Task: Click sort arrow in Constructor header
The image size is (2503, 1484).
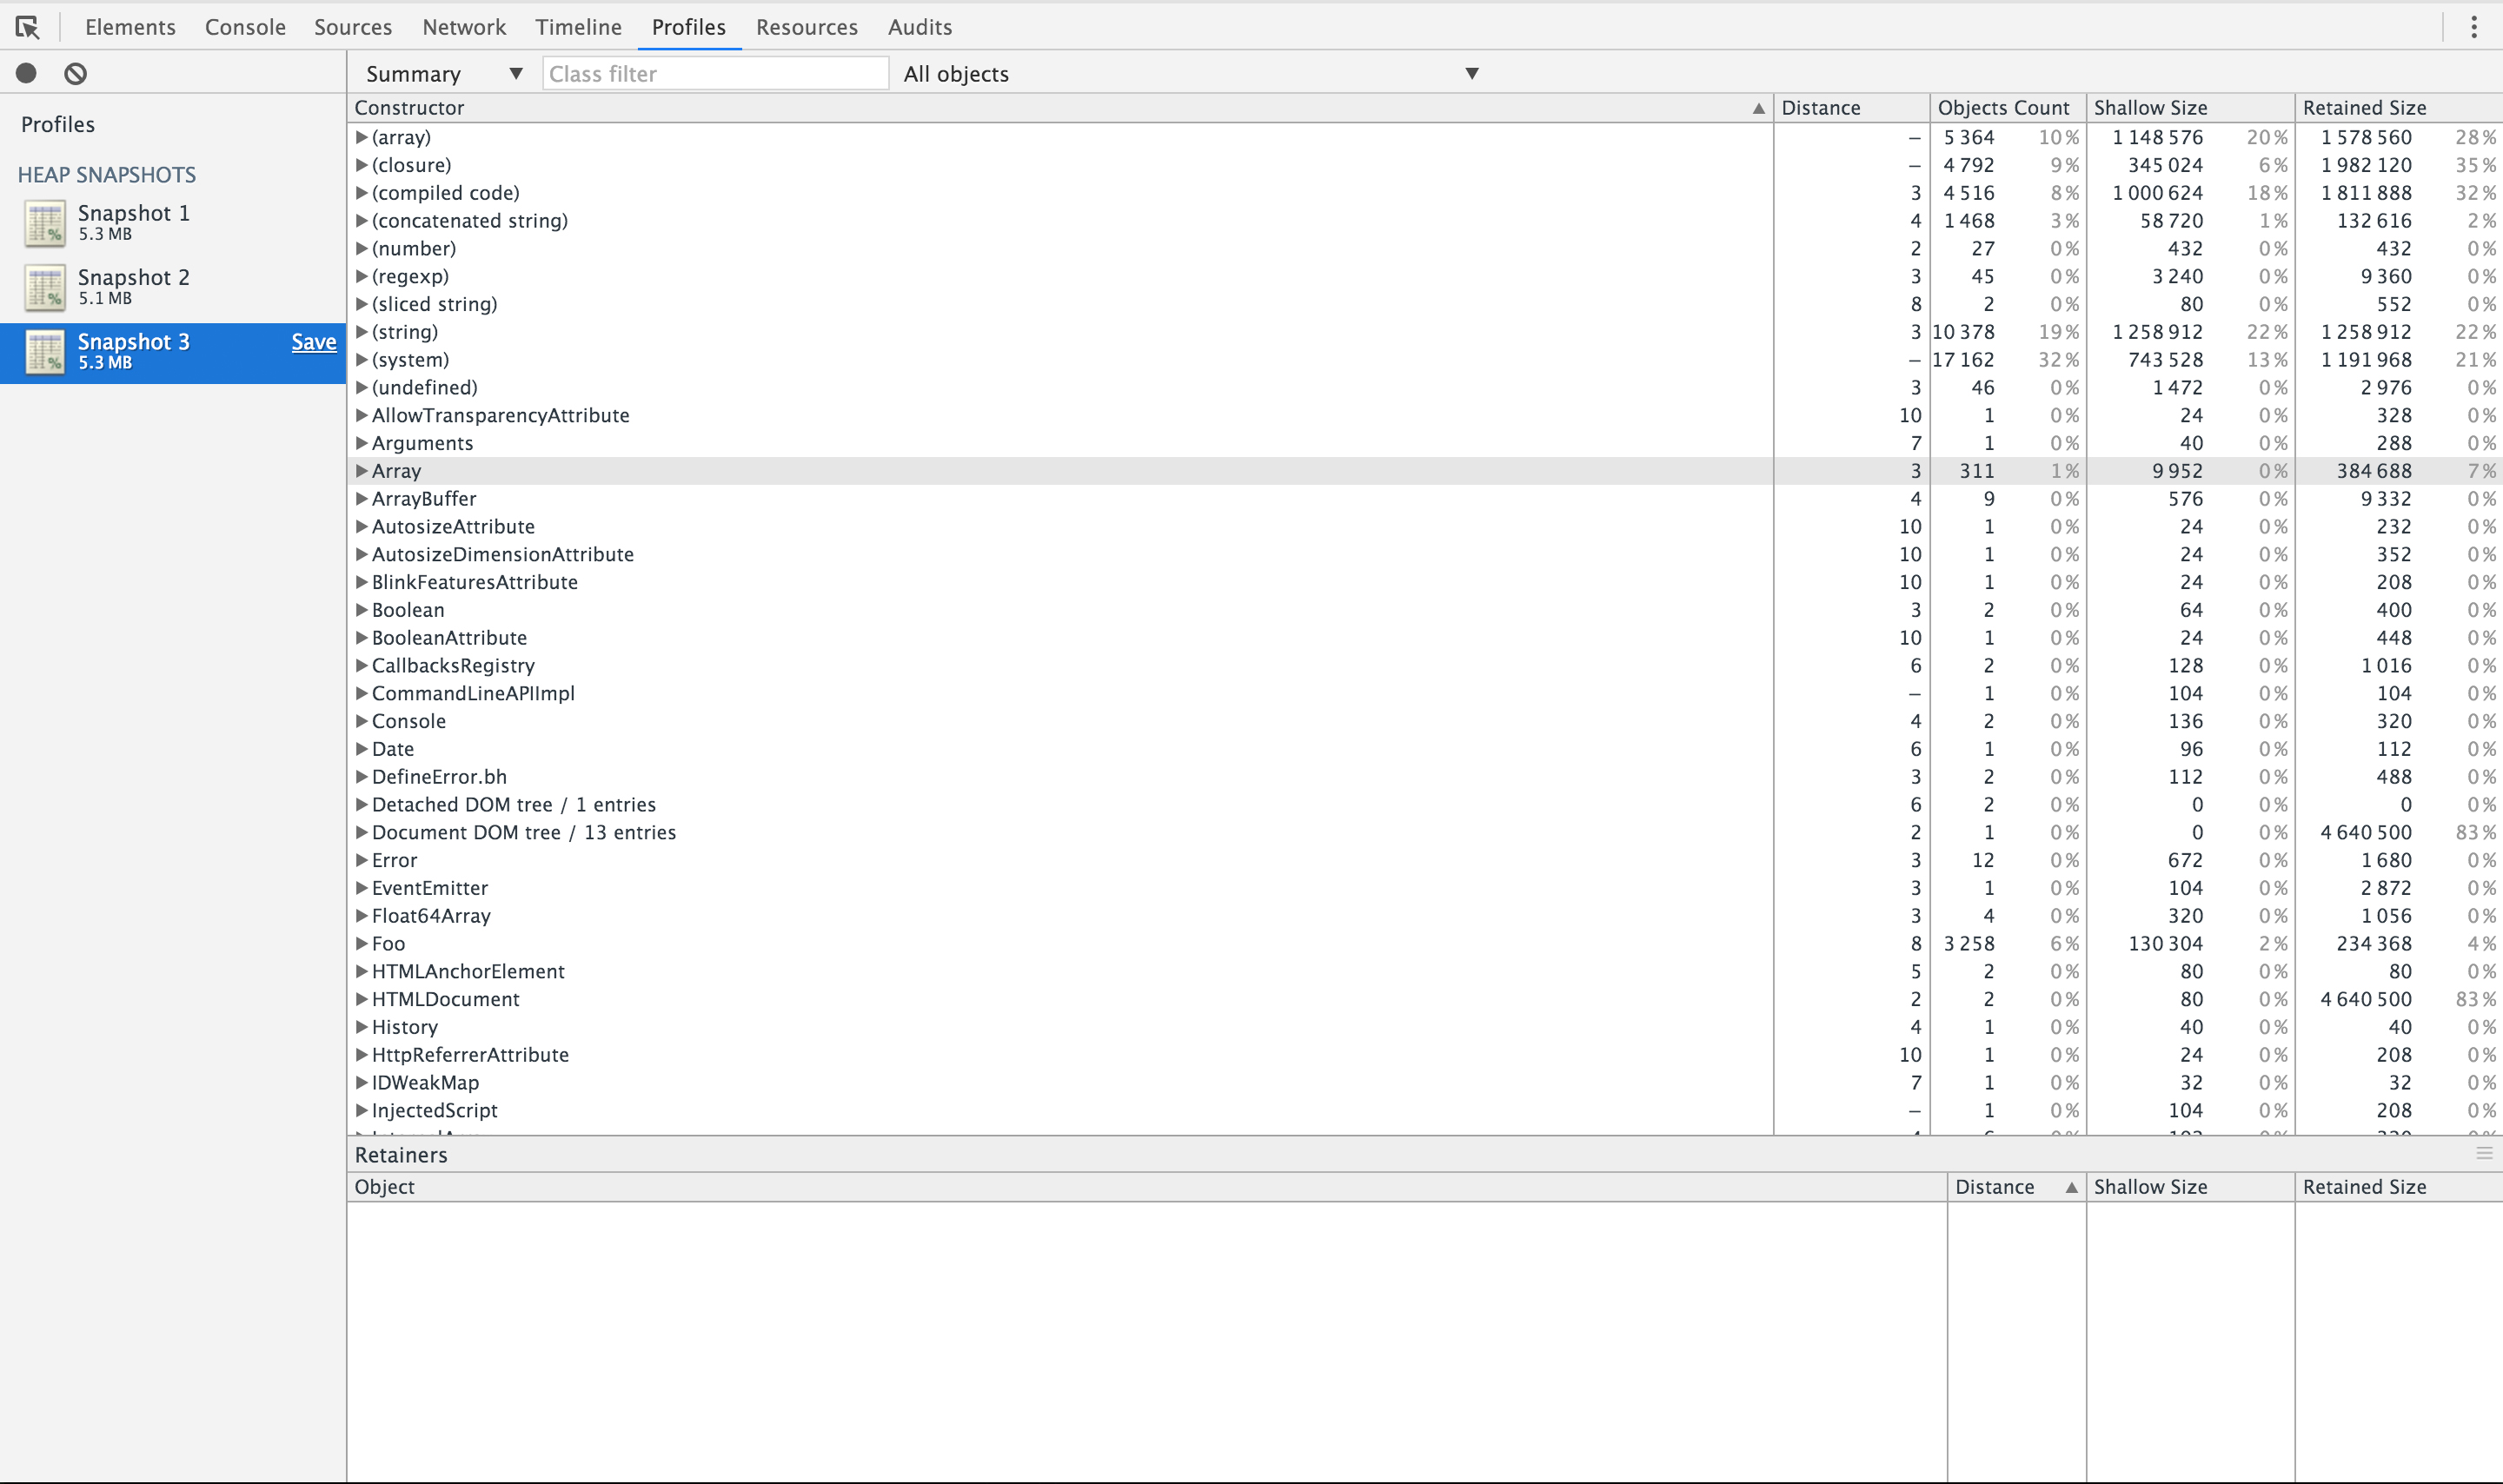Action: [1758, 108]
